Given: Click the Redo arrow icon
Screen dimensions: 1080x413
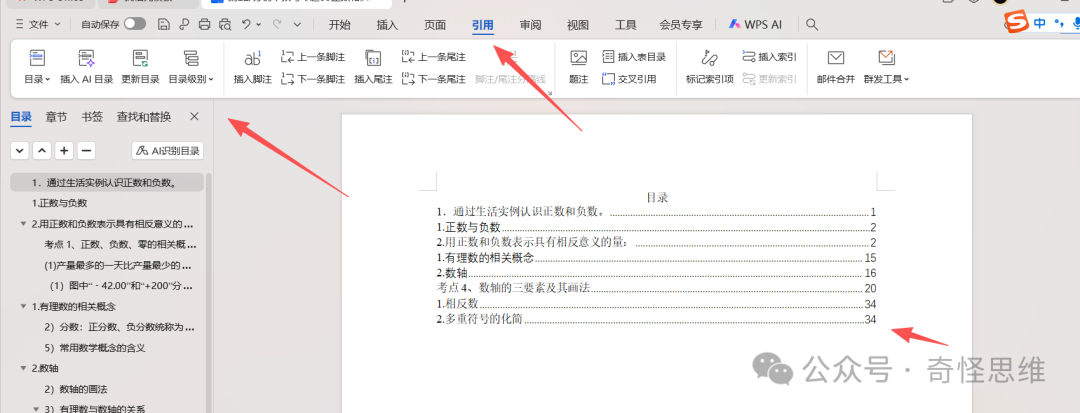Looking at the screenshot, I should tap(277, 25).
